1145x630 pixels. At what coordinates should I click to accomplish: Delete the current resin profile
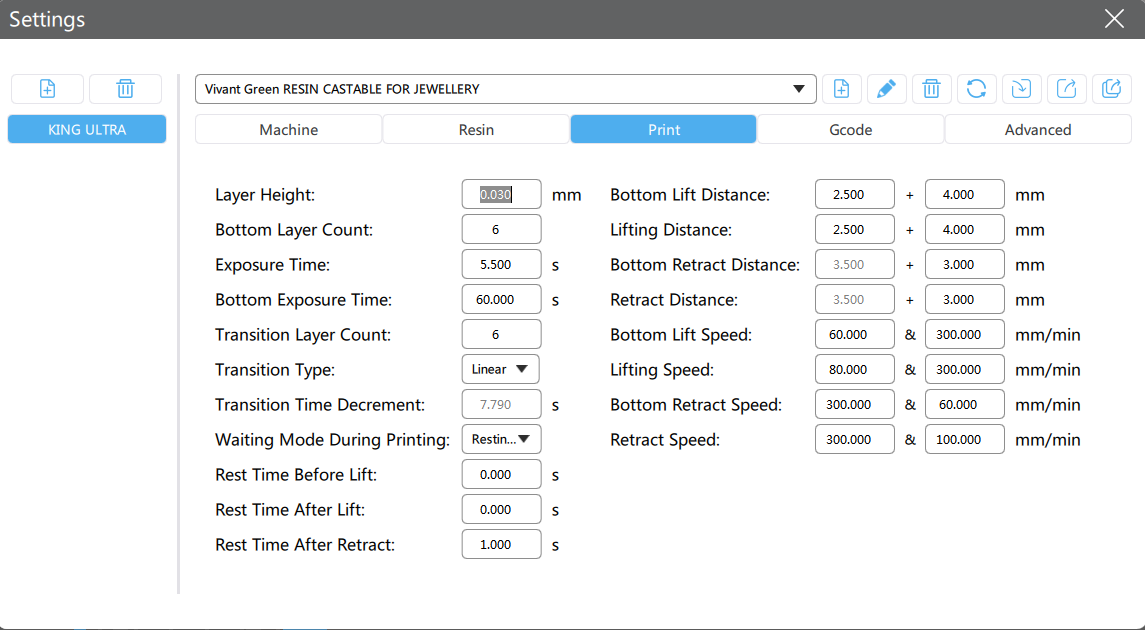coord(931,89)
